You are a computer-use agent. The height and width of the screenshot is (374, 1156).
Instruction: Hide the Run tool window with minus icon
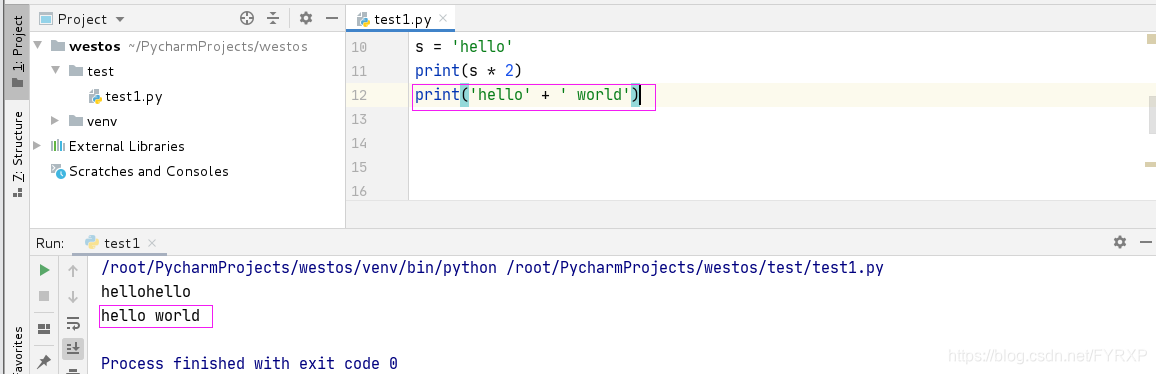[1145, 242]
